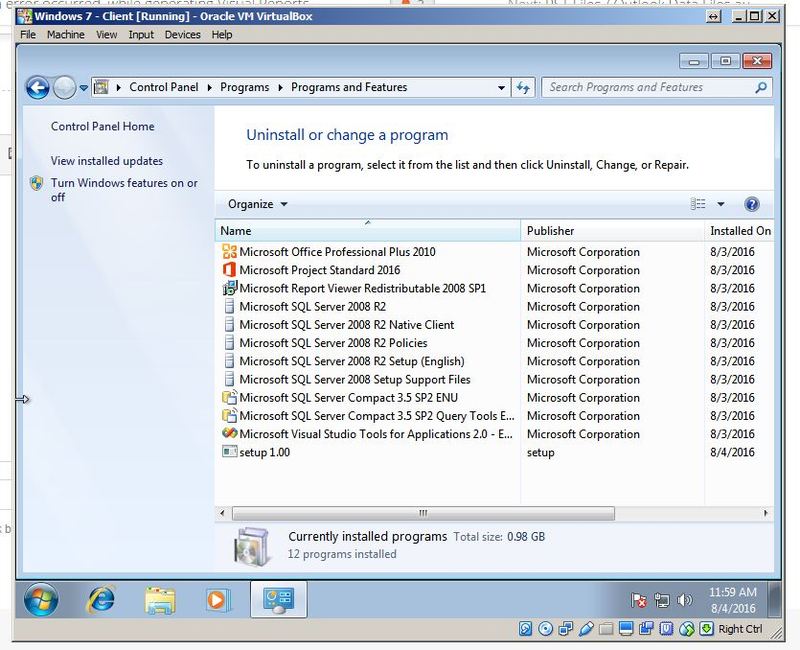Screen dimensions: 800x650
Task: Open the Help question mark icon
Action: coord(752,204)
